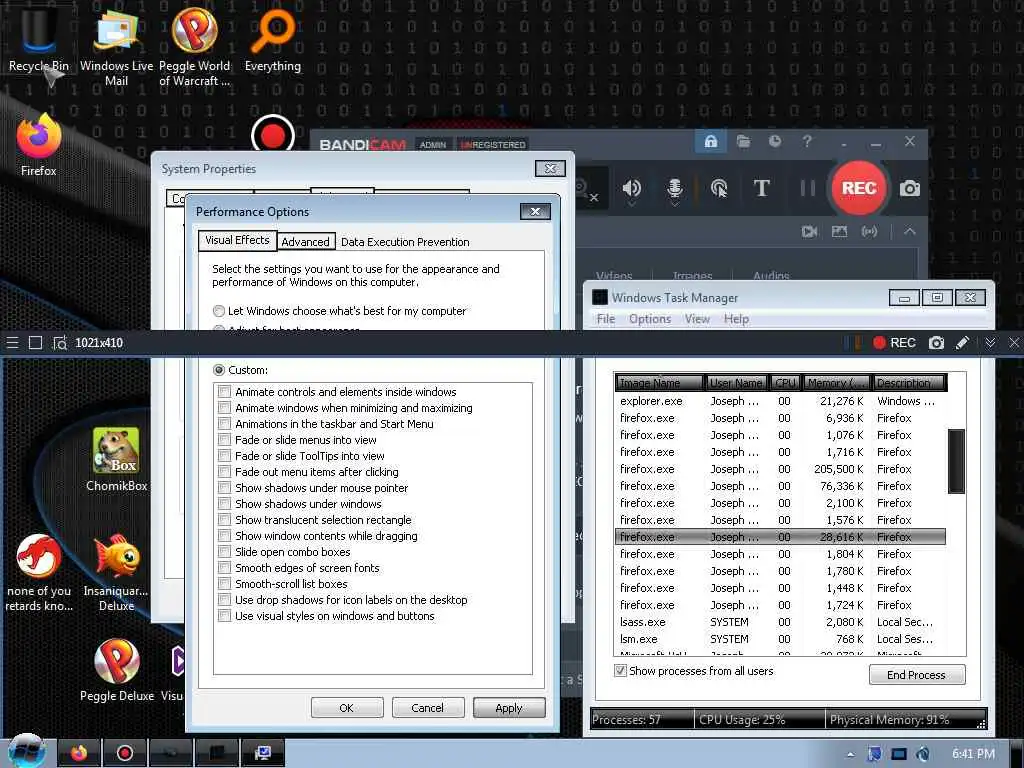Switch to Advanced tab in Performance Options
The image size is (1024, 768).
pyautogui.click(x=306, y=242)
